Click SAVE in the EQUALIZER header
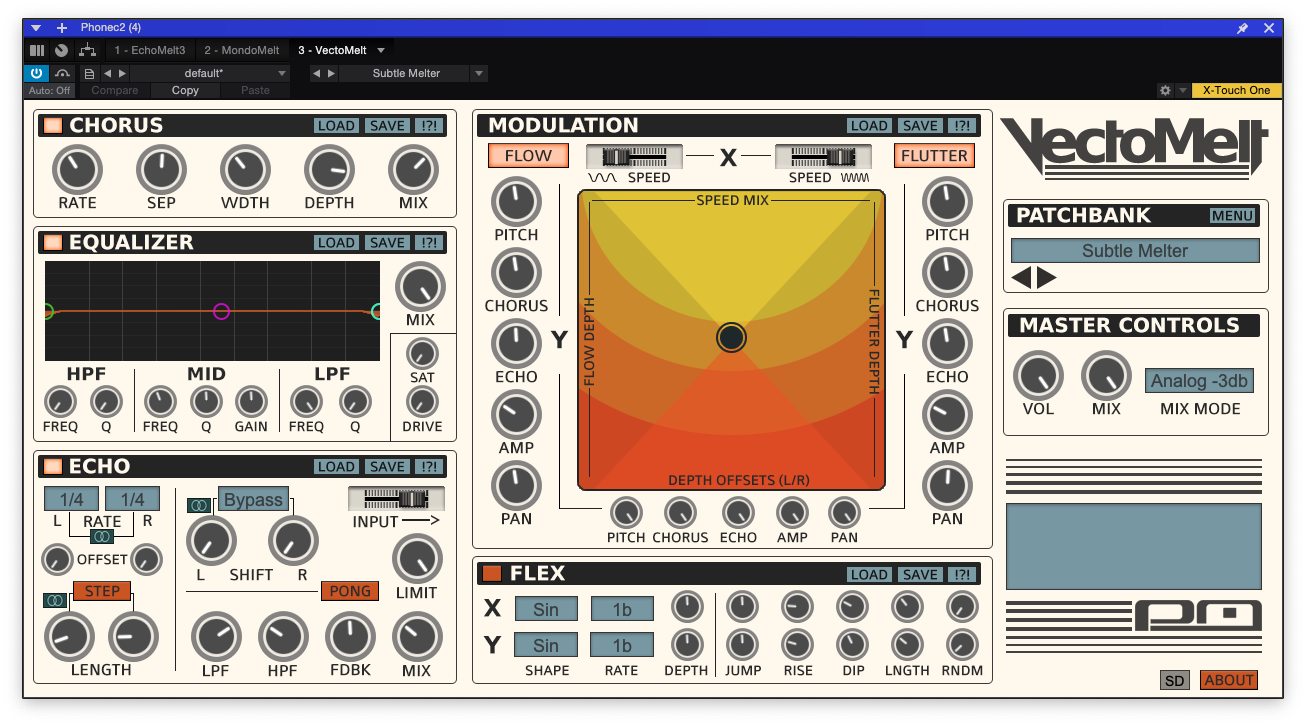This screenshot has width=1306, height=725. 387,243
